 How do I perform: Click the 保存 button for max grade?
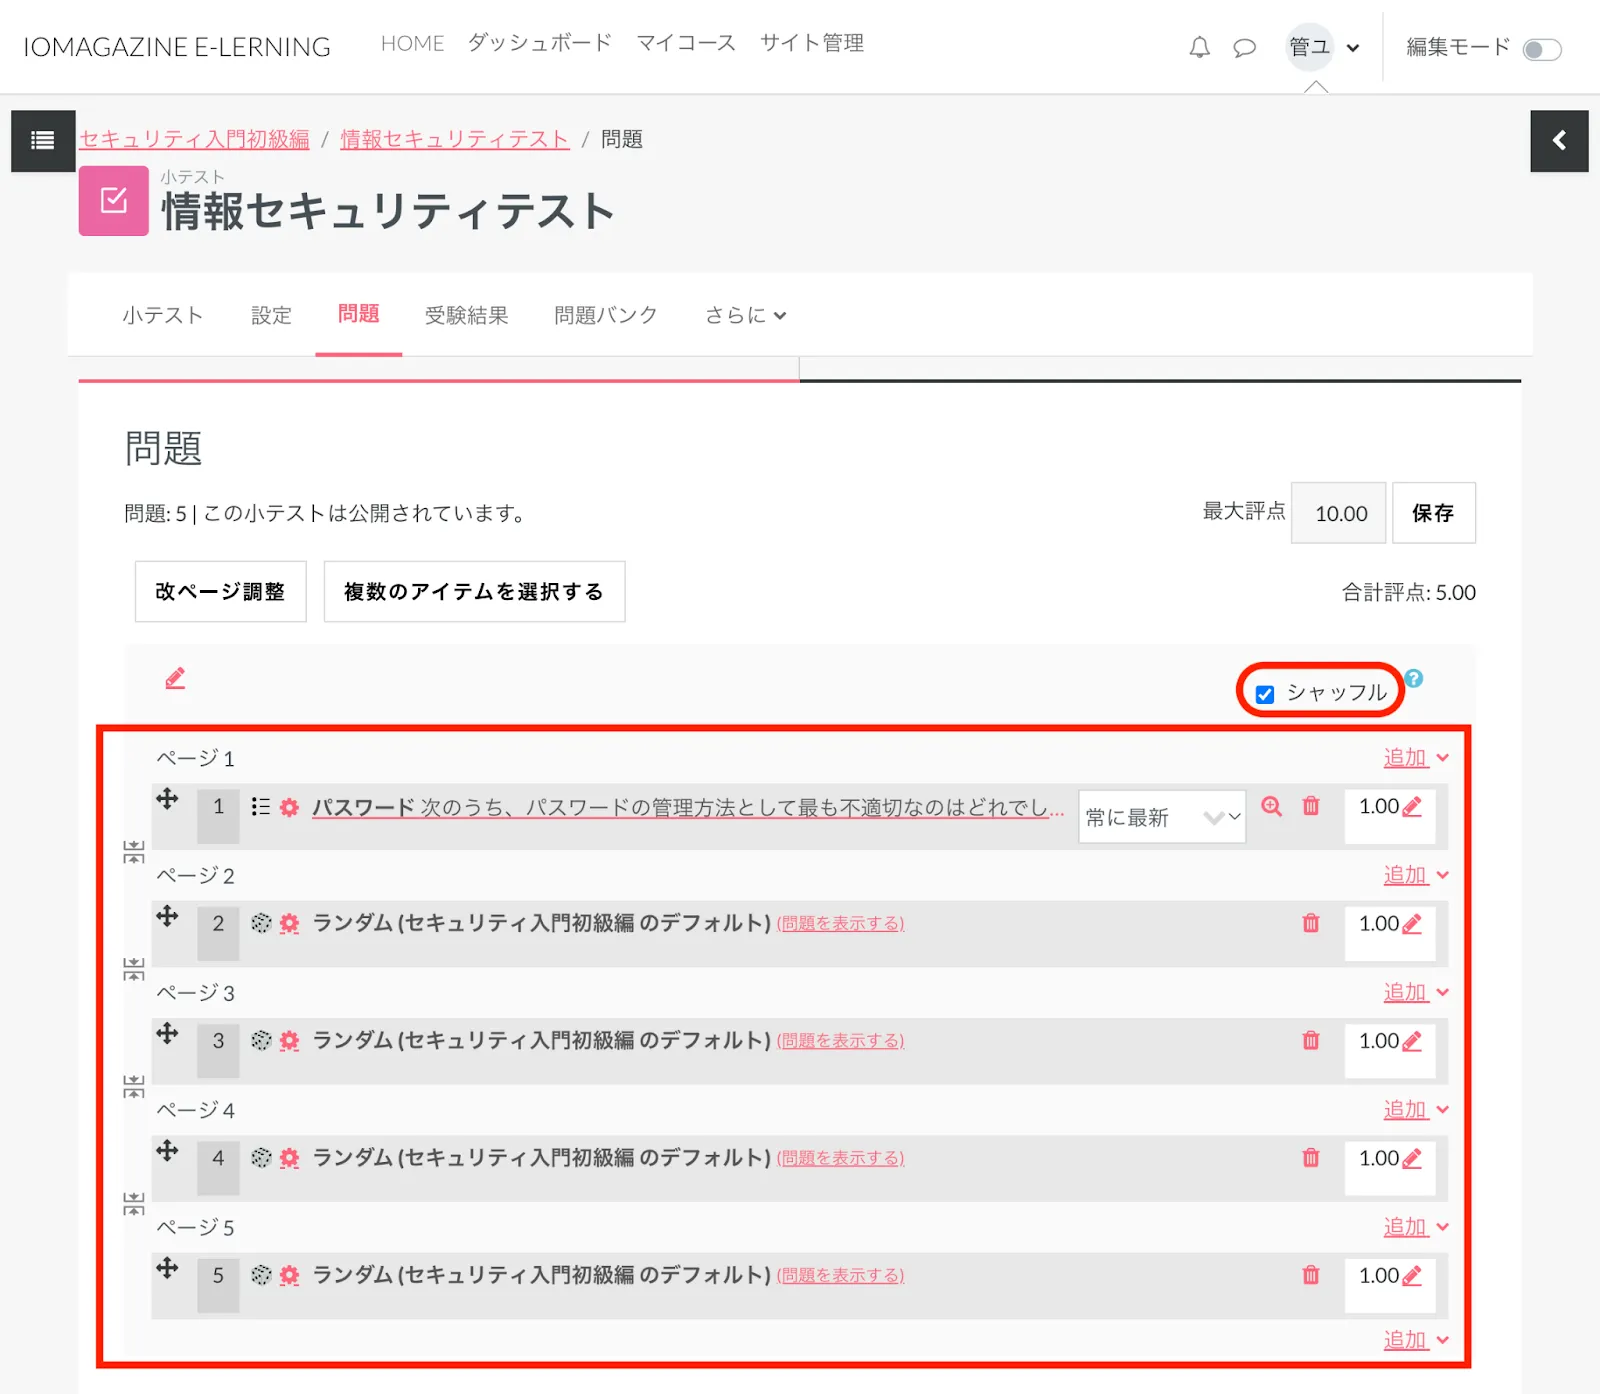pyautogui.click(x=1432, y=513)
